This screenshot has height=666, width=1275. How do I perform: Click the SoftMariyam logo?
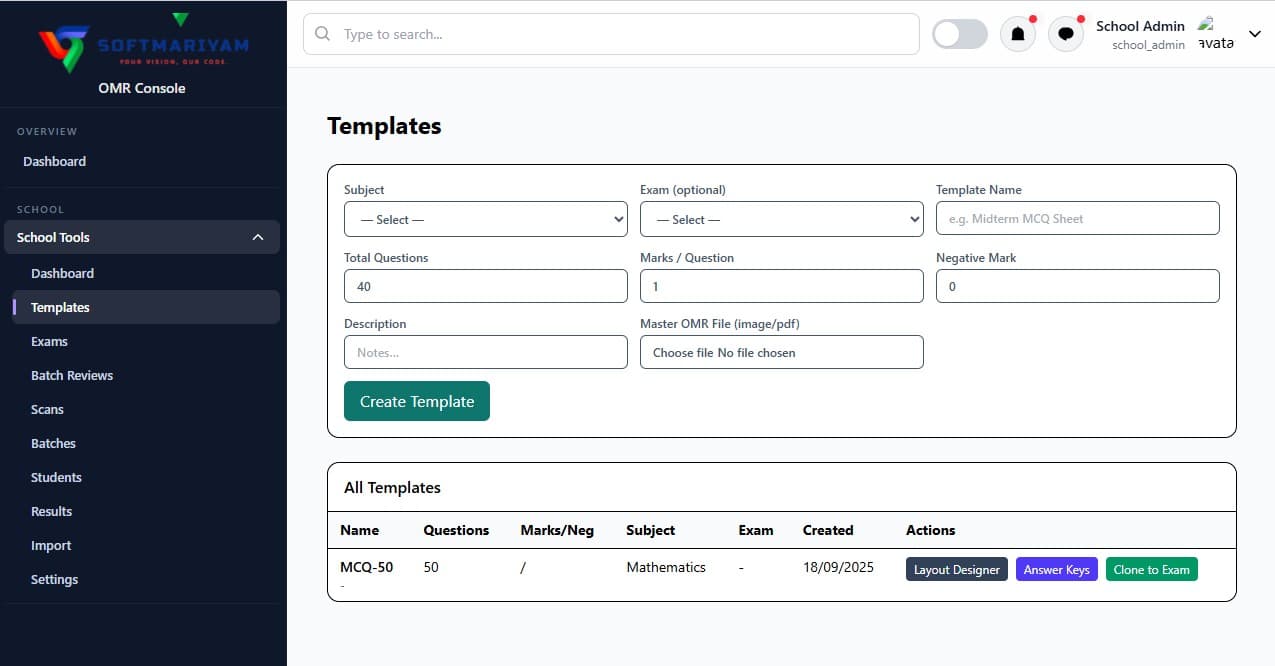pos(143,45)
